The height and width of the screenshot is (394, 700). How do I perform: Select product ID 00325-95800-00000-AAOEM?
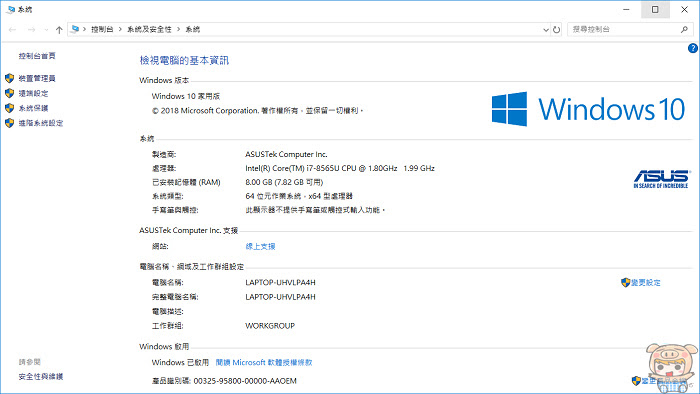[x=245, y=381]
